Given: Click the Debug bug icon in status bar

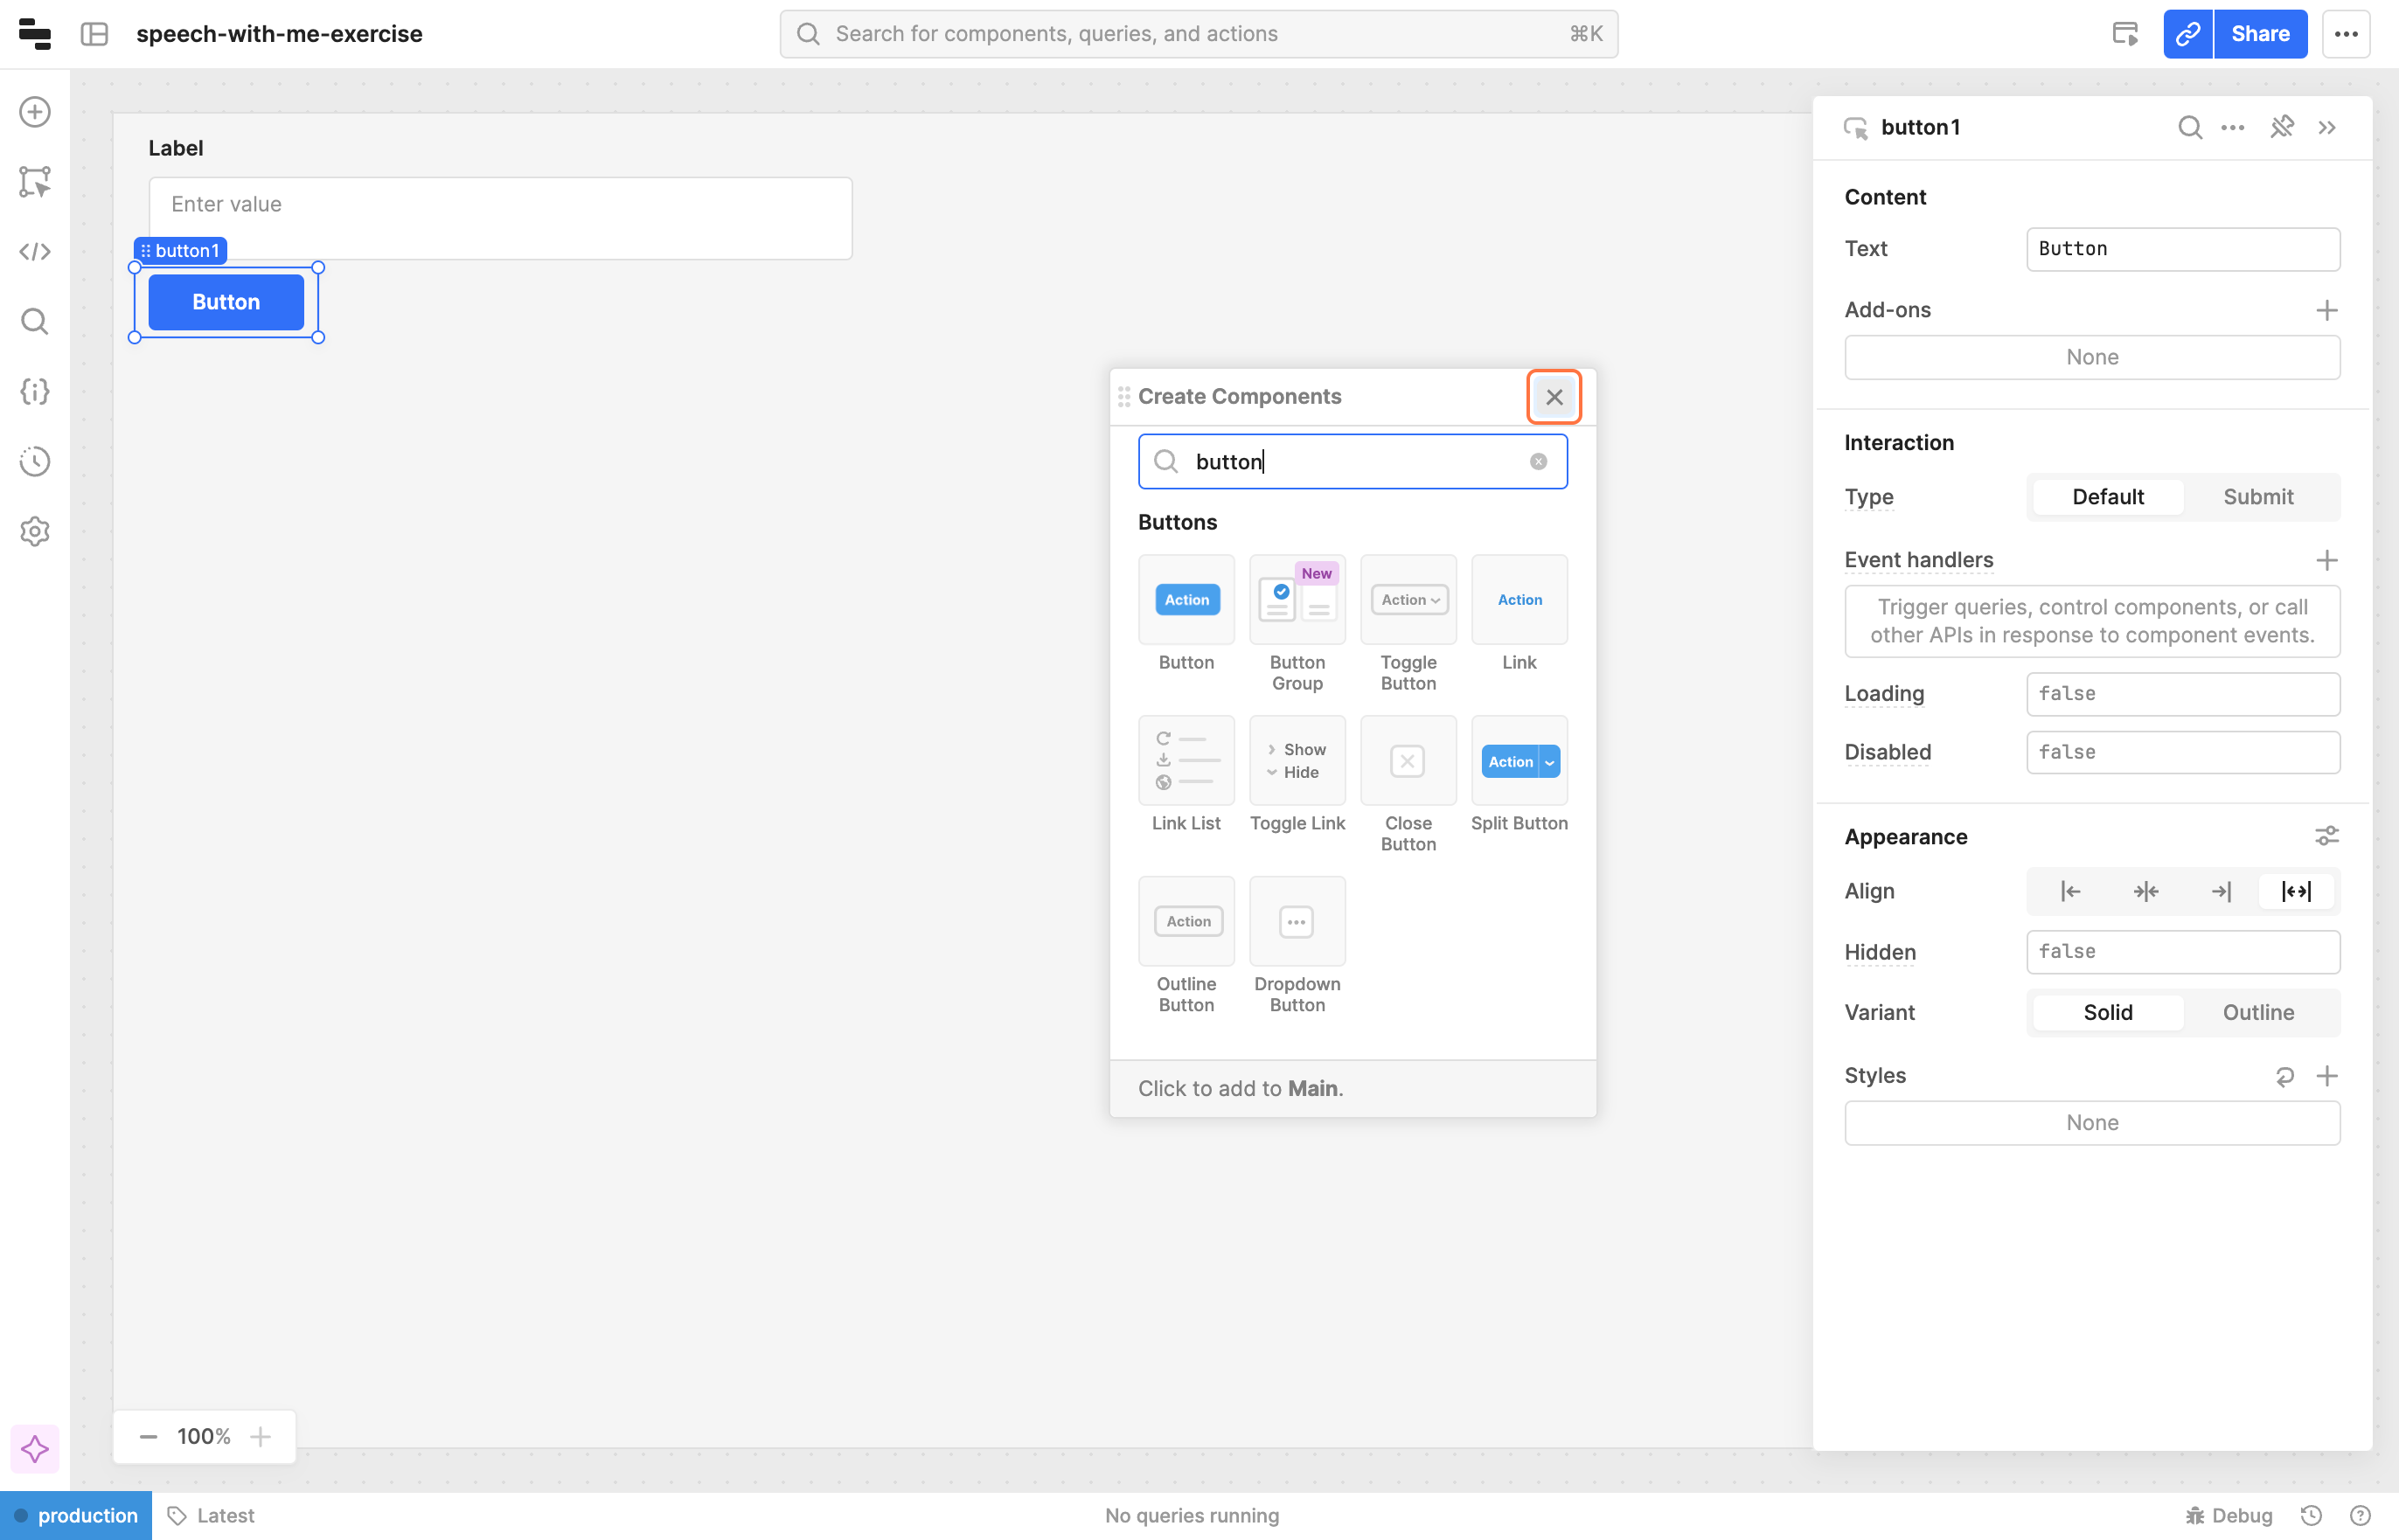Looking at the screenshot, I should pyautogui.click(x=2196, y=1516).
